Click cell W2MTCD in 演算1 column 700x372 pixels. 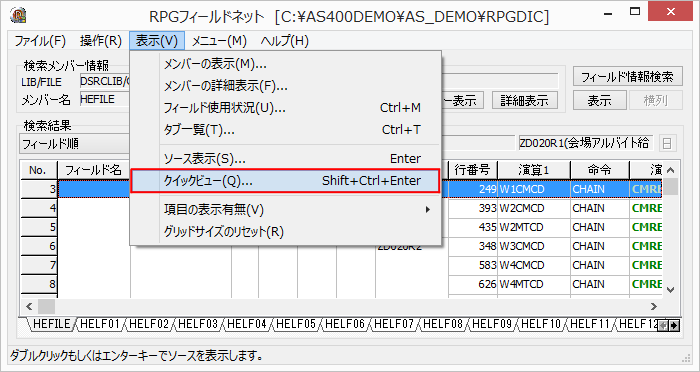click(534, 227)
